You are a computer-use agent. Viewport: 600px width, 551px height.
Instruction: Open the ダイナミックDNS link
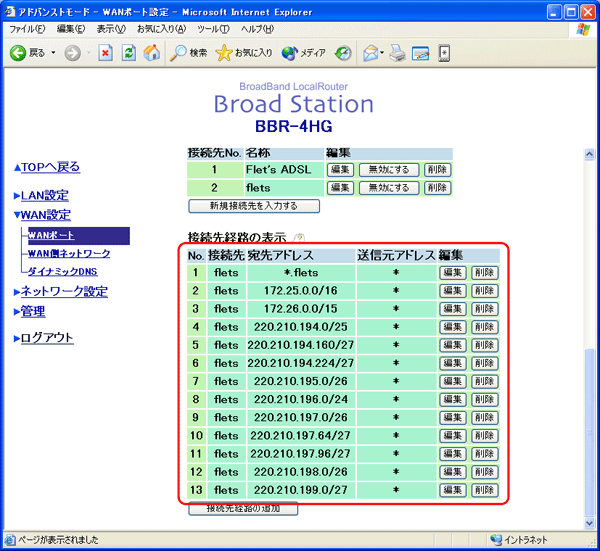62,271
